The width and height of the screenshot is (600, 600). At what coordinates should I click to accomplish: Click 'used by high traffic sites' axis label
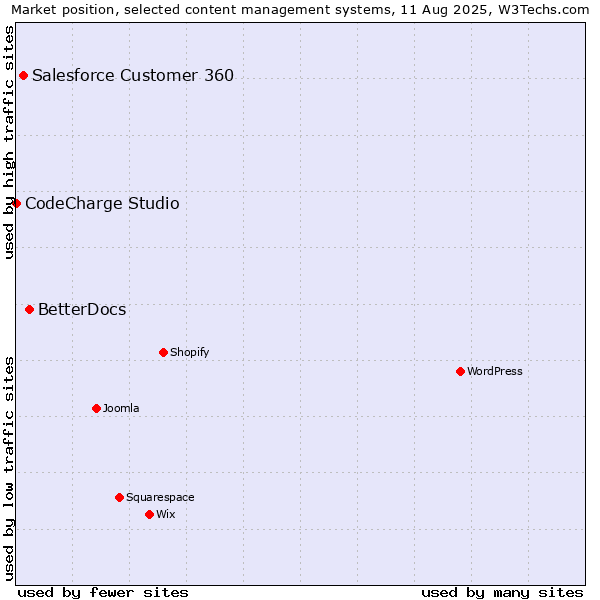click(8, 142)
